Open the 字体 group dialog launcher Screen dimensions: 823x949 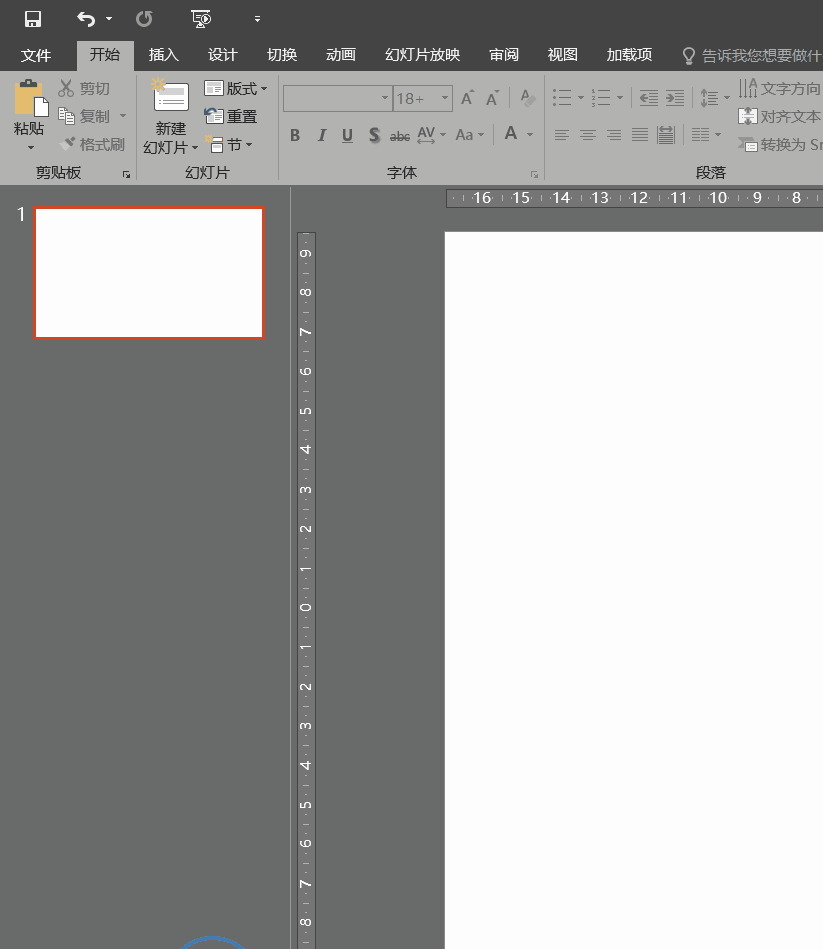(534, 174)
